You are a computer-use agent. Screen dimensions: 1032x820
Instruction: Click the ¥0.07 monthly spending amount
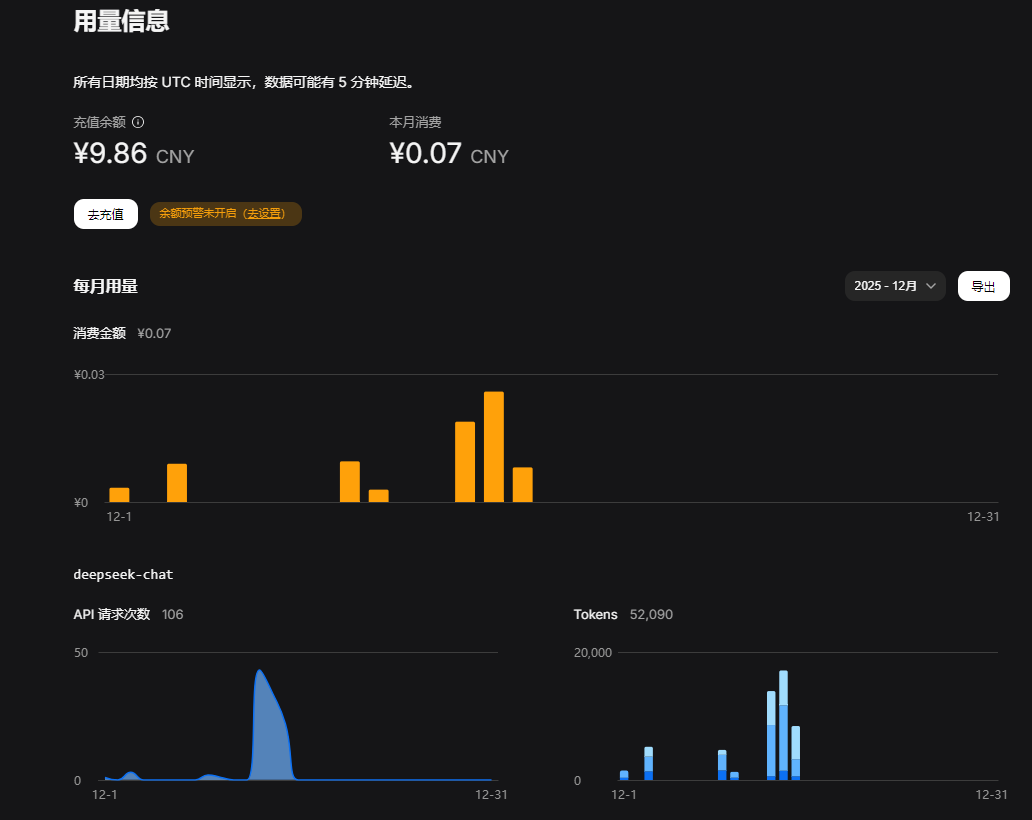coord(425,154)
